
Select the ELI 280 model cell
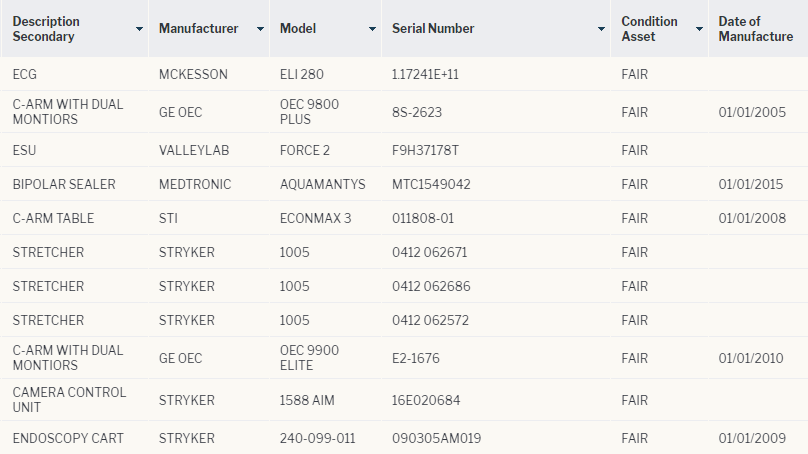301,74
